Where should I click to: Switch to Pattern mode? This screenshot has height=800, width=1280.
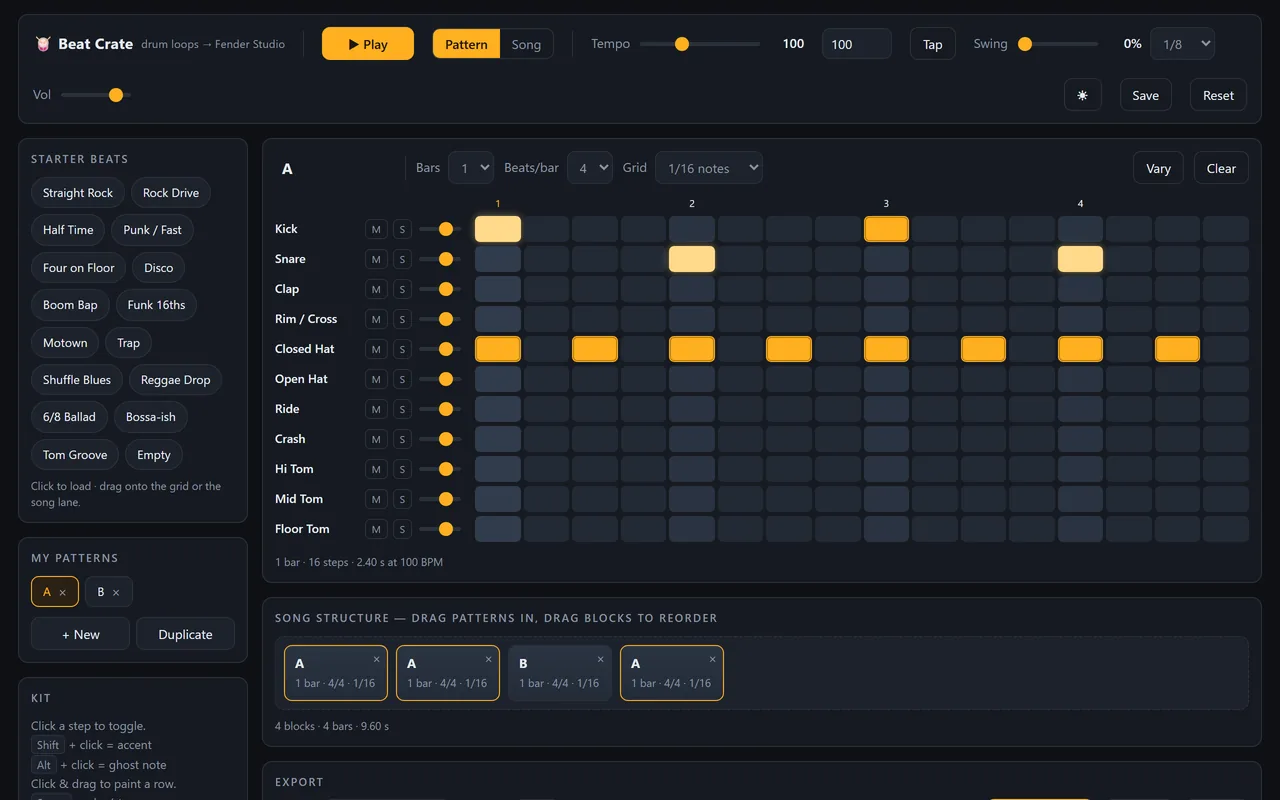coord(466,44)
